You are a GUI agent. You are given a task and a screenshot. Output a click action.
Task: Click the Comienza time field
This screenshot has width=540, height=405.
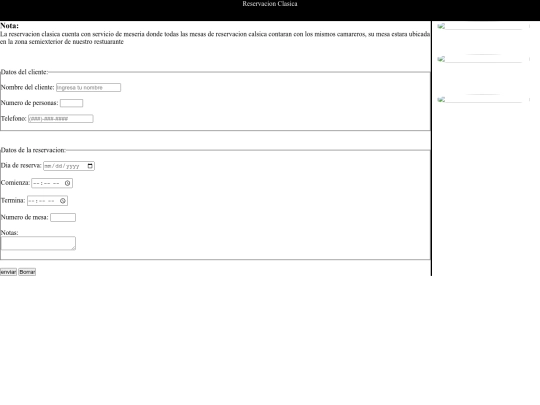(x=52, y=183)
